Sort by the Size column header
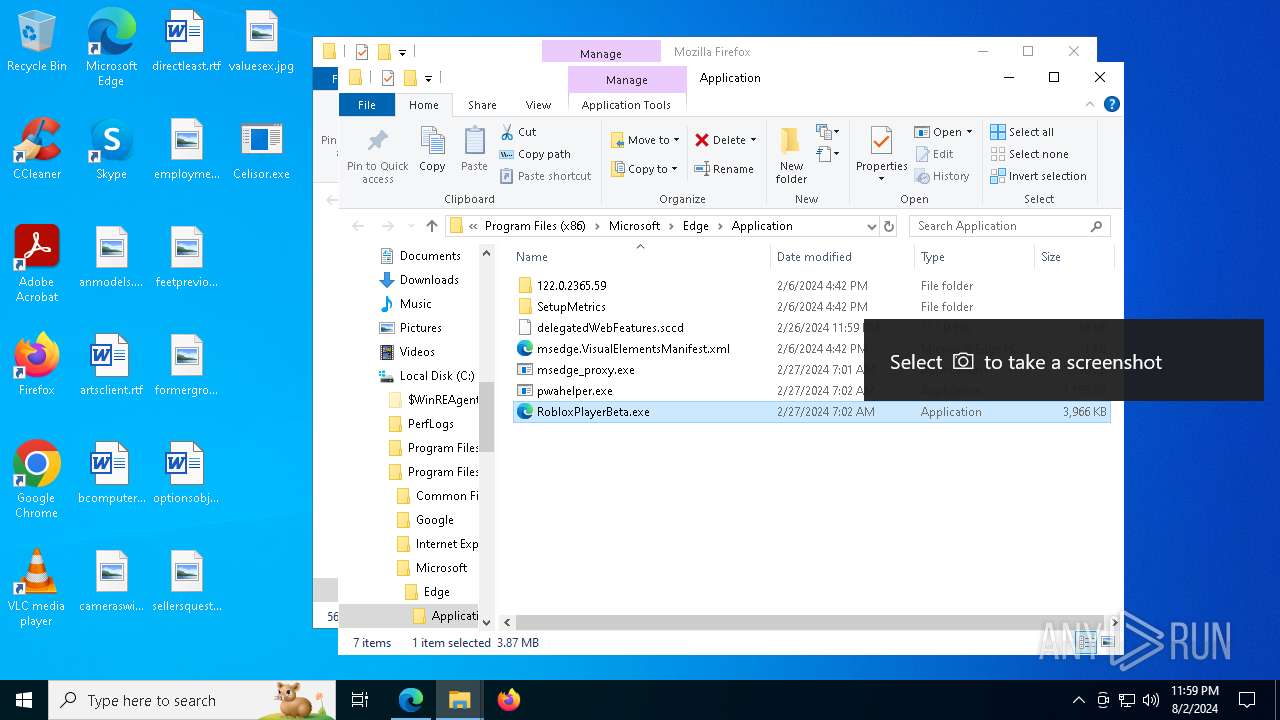1280x720 pixels. tap(1073, 257)
